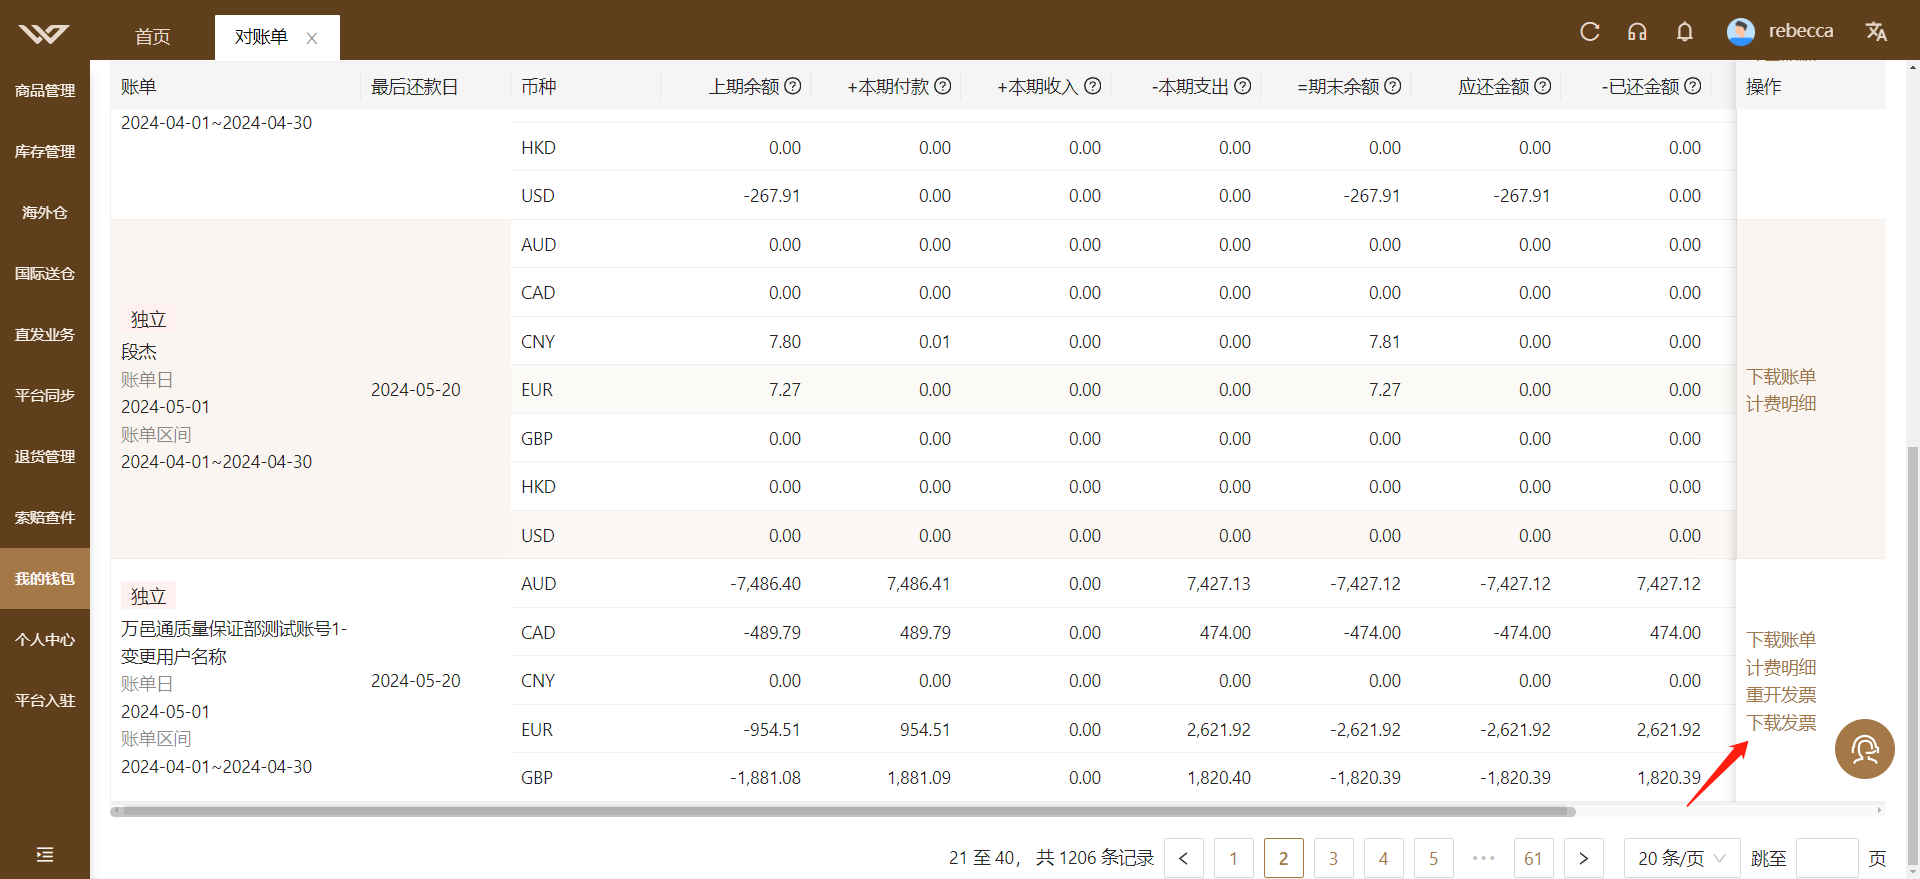The height and width of the screenshot is (879, 1920).
Task: Click 0.01 payment value in CNY row
Action: [934, 342]
